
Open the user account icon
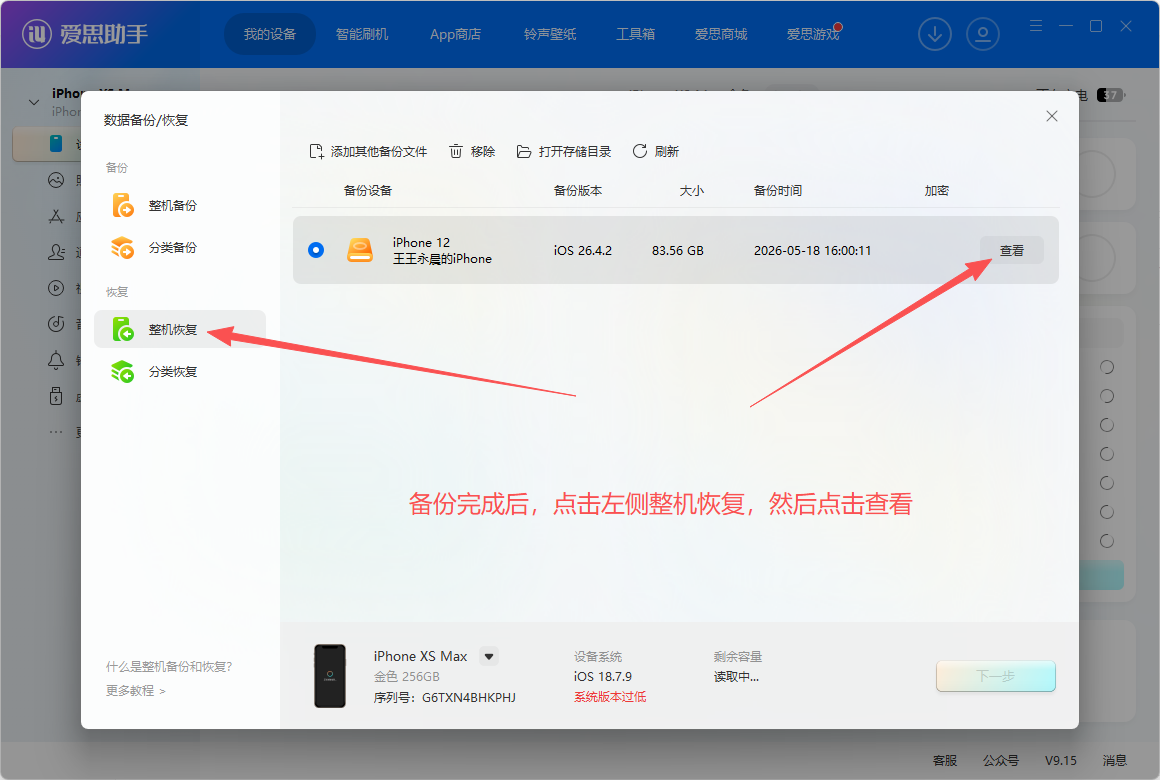point(982,34)
